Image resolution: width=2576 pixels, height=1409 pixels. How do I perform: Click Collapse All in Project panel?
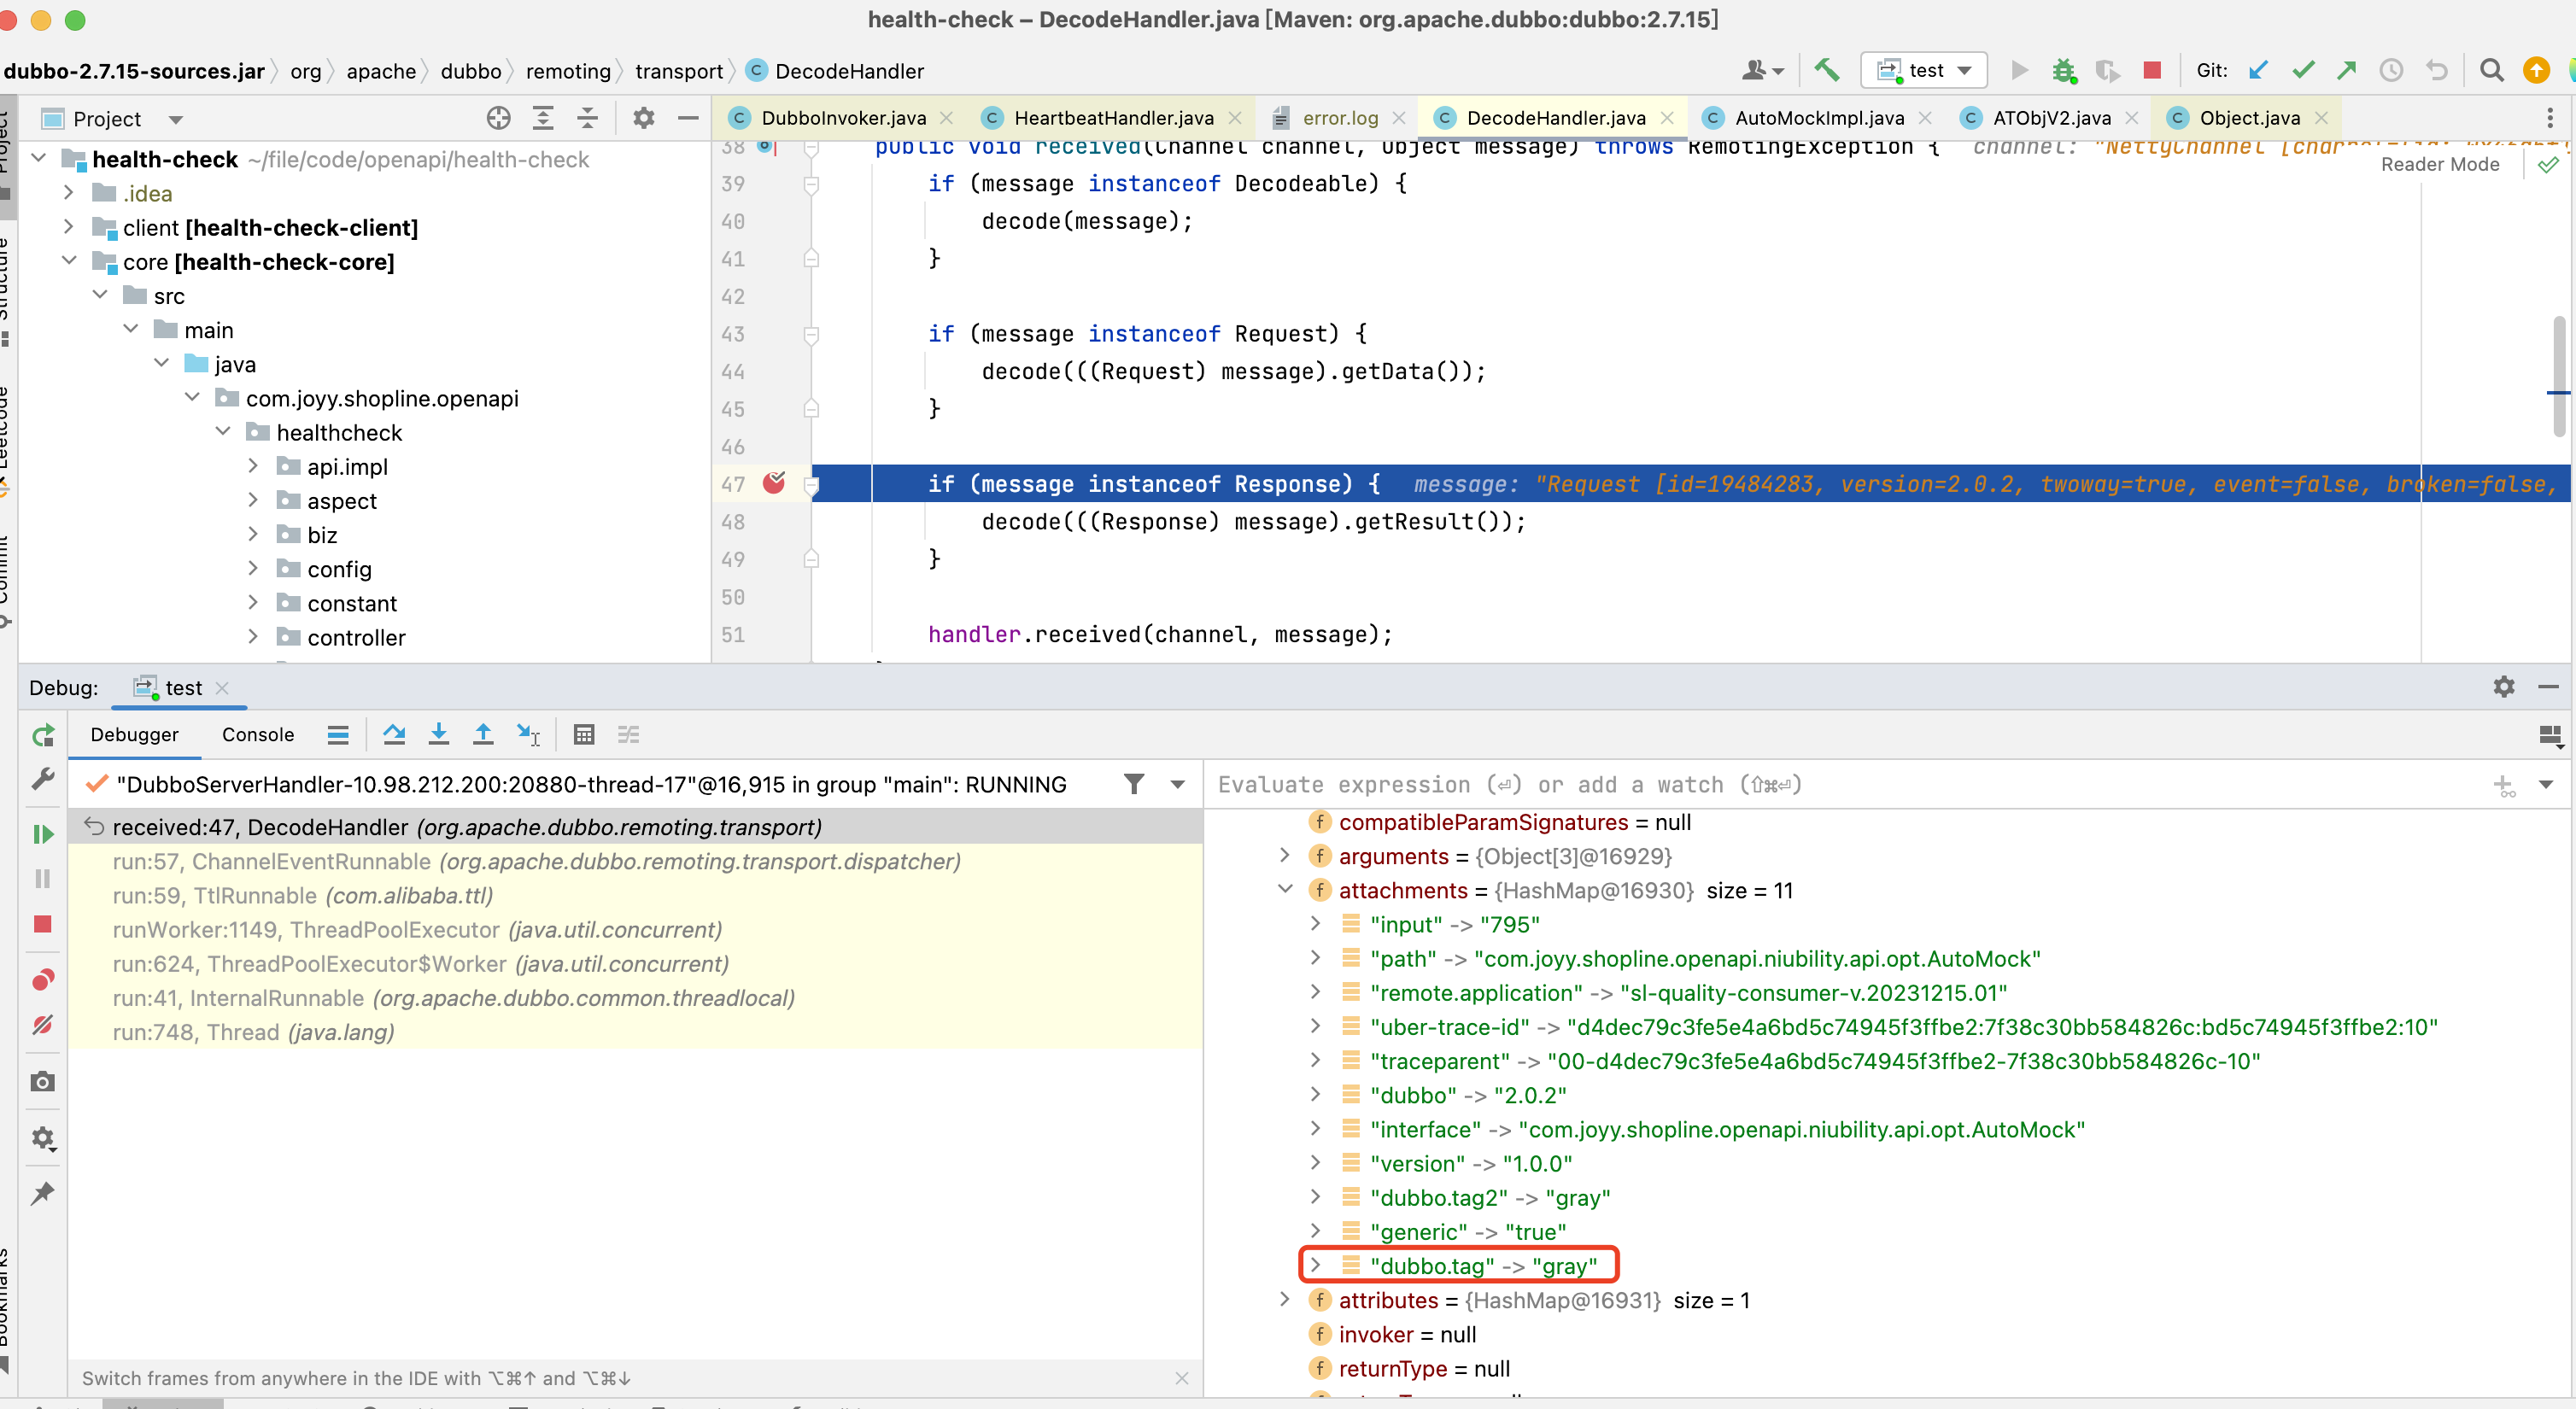tap(588, 118)
